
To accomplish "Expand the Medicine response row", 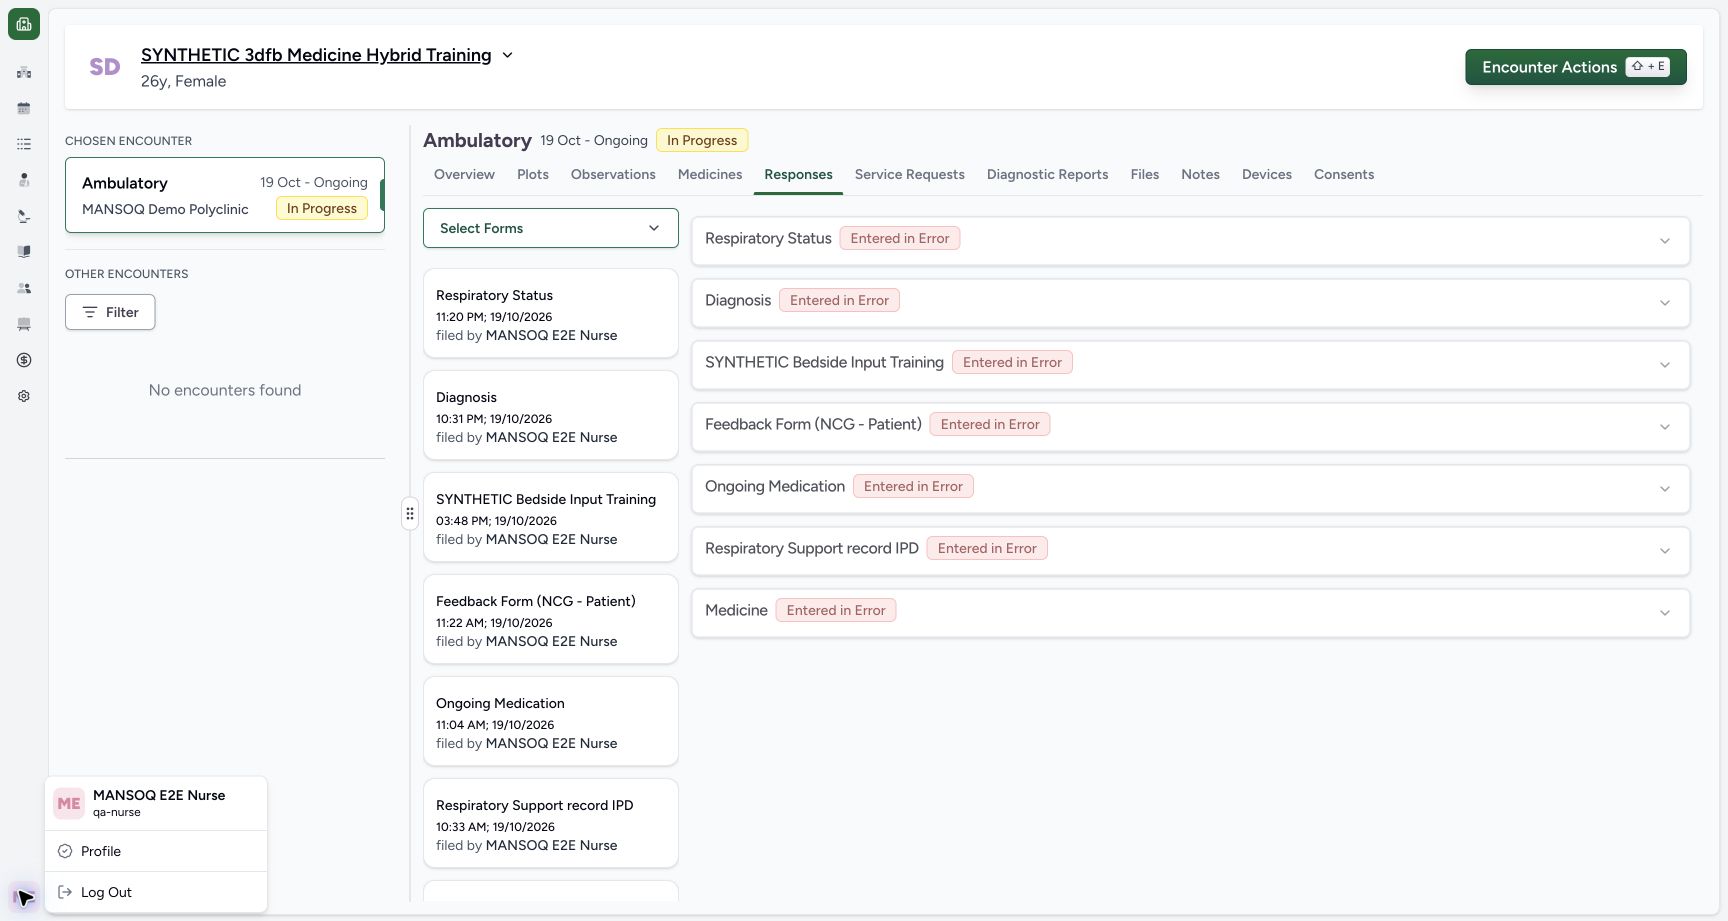I will tap(1191, 613).
